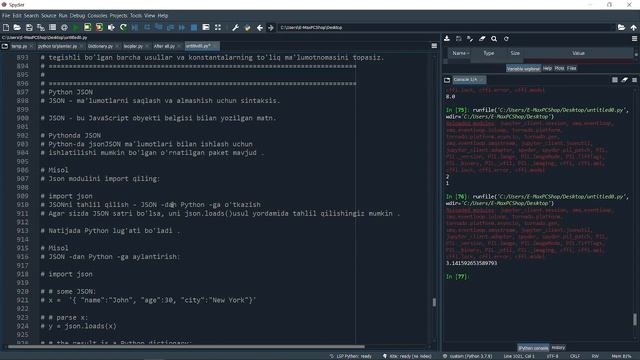
Task: Sort variables by the Value column
Action: click(x=578, y=53)
